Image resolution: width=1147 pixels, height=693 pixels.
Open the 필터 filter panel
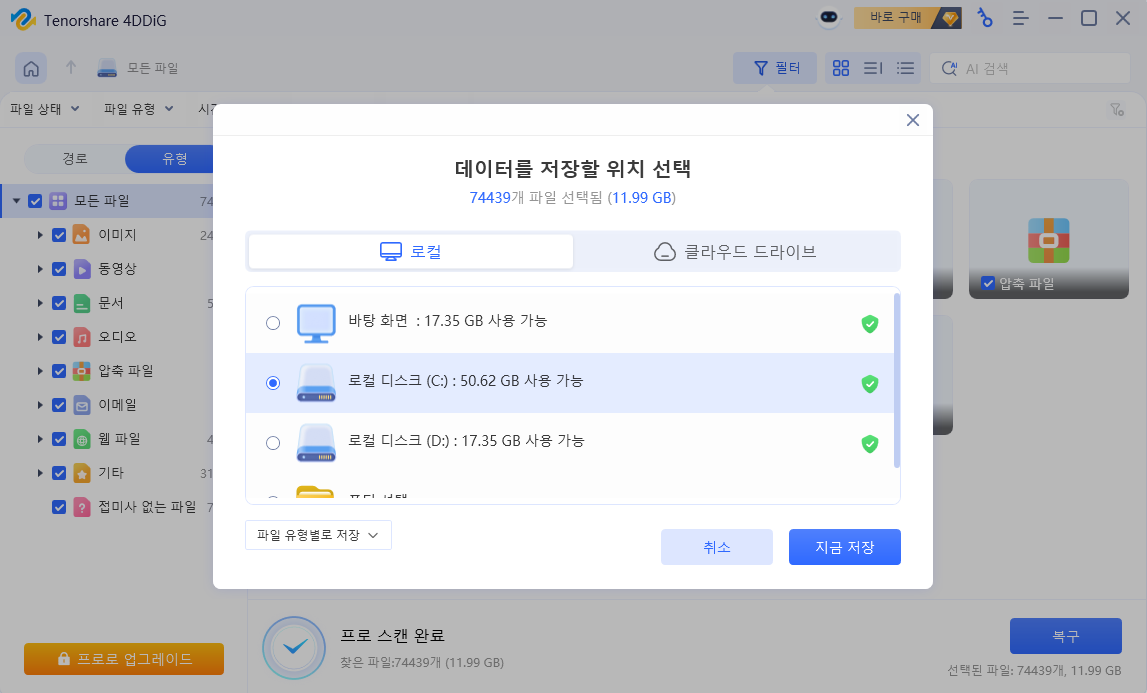point(775,67)
